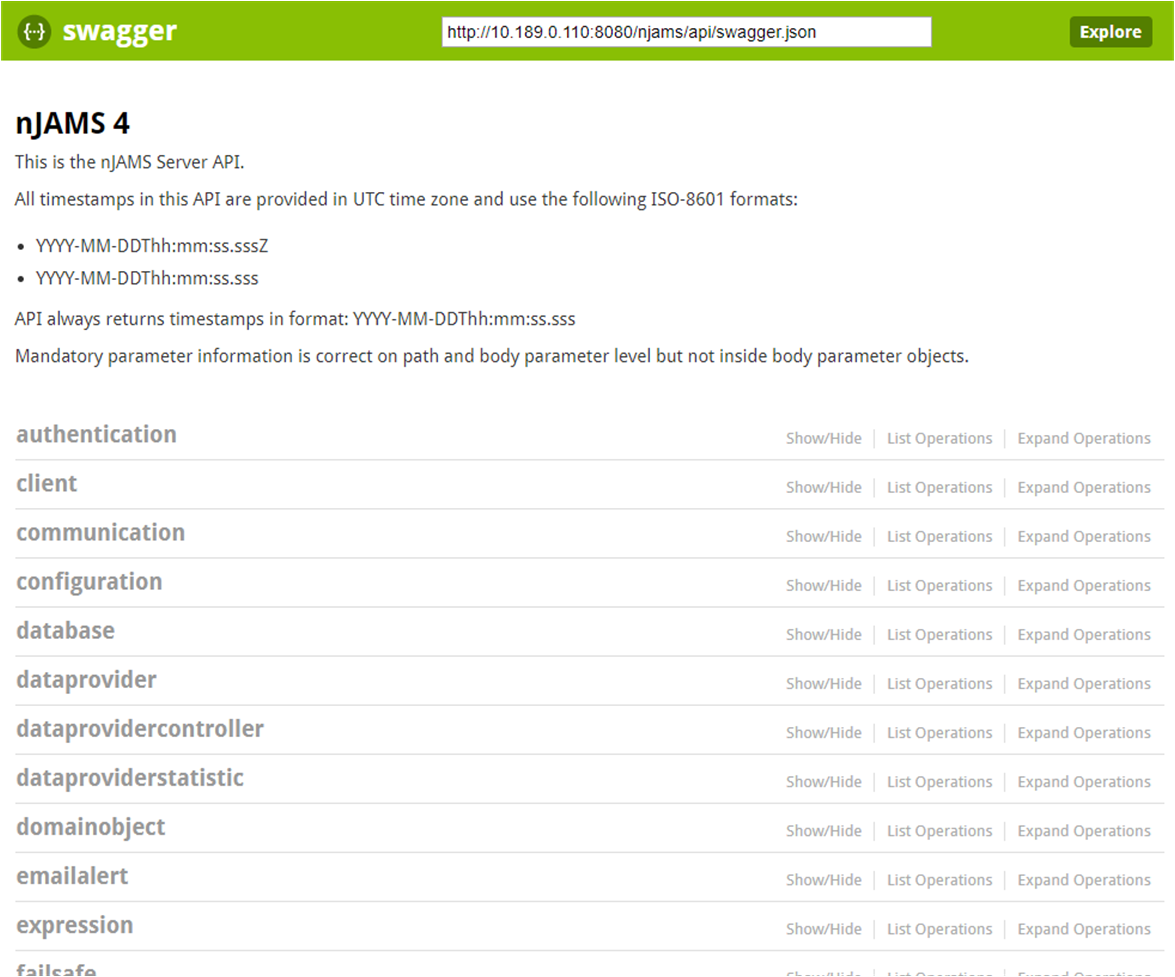Click the "API always returns timestamps" sentence
This screenshot has width=1175, height=977.
click(295, 319)
